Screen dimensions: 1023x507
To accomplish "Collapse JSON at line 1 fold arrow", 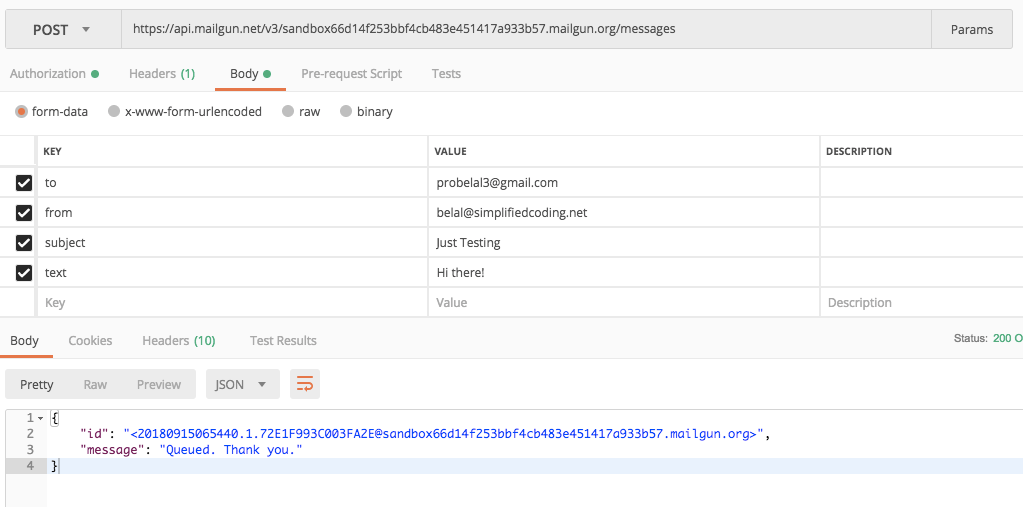I will point(41,418).
